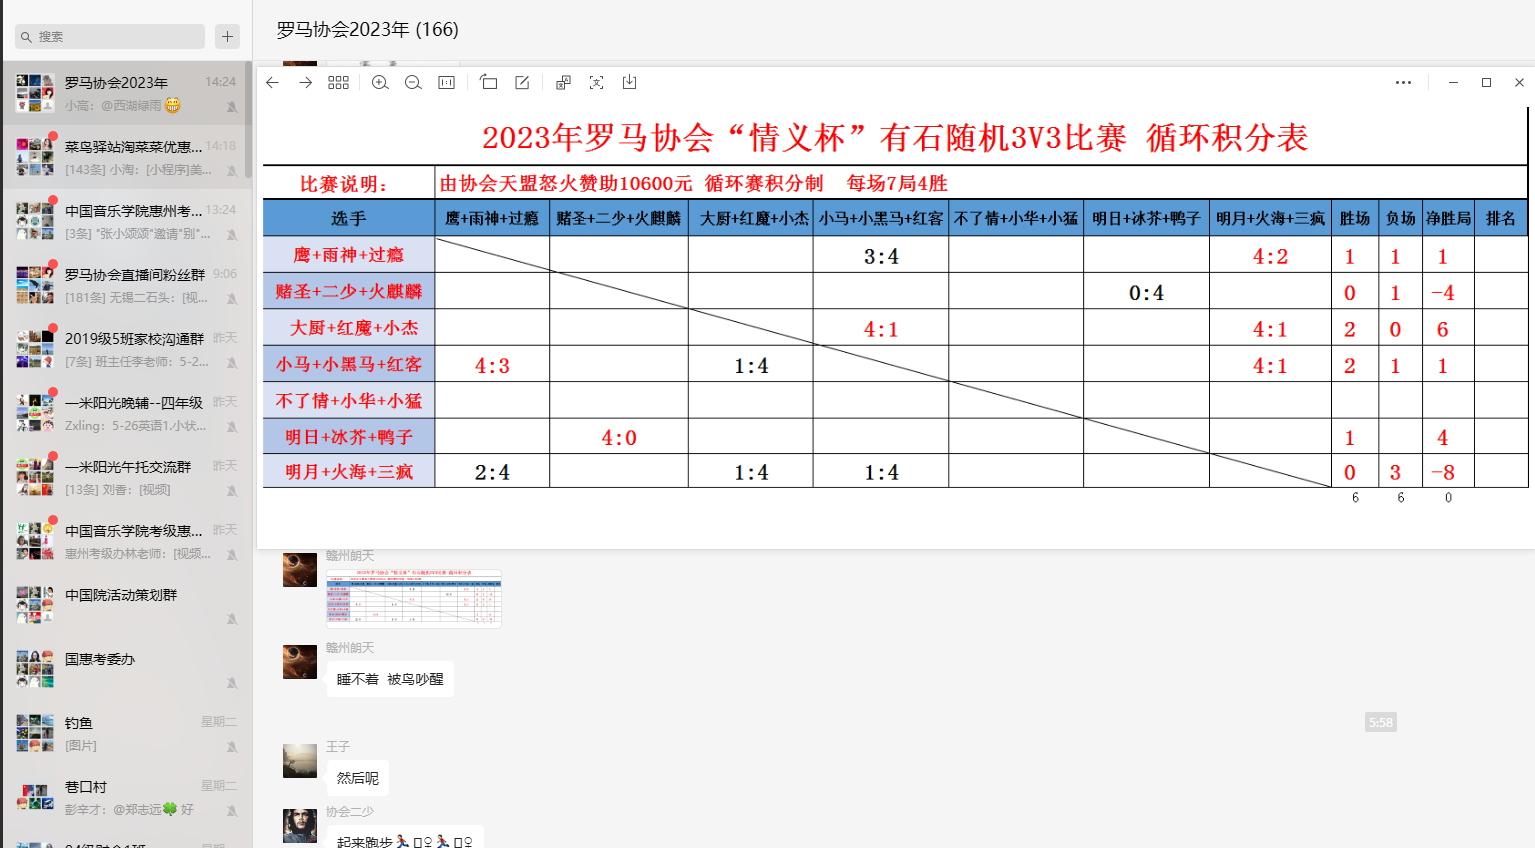
Task: Extract text from the image with OCR
Action: (596, 82)
